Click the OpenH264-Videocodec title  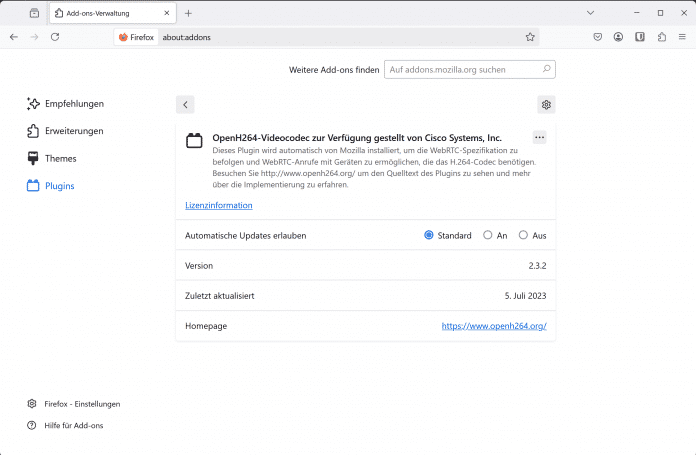357,138
